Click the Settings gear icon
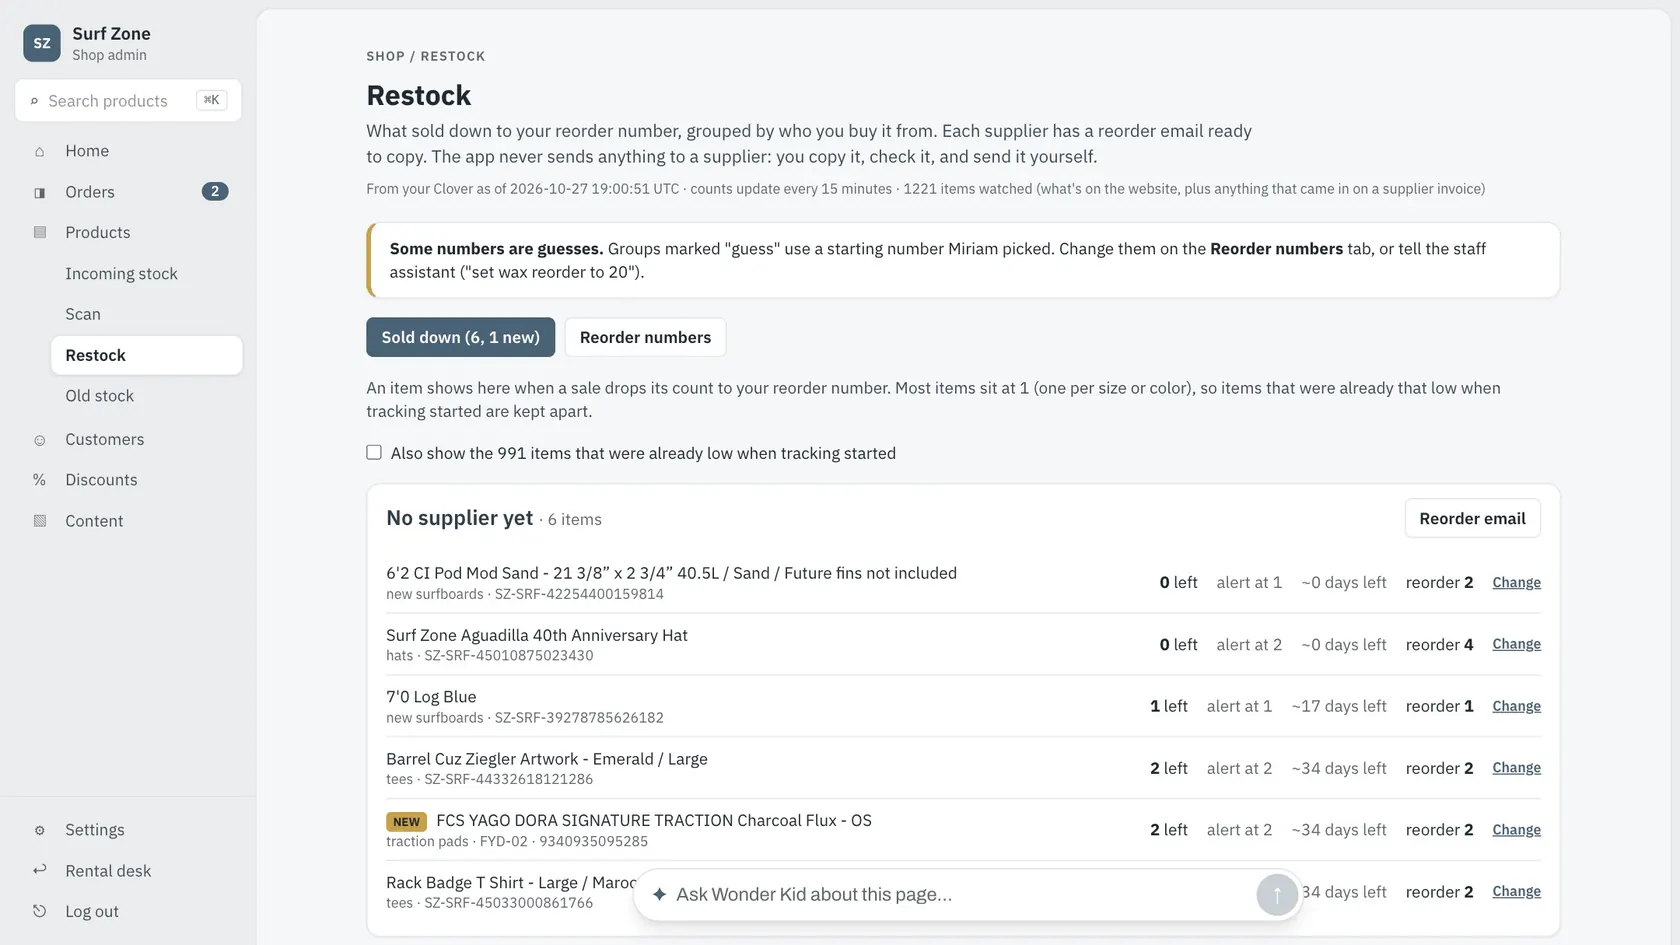 click(x=40, y=830)
